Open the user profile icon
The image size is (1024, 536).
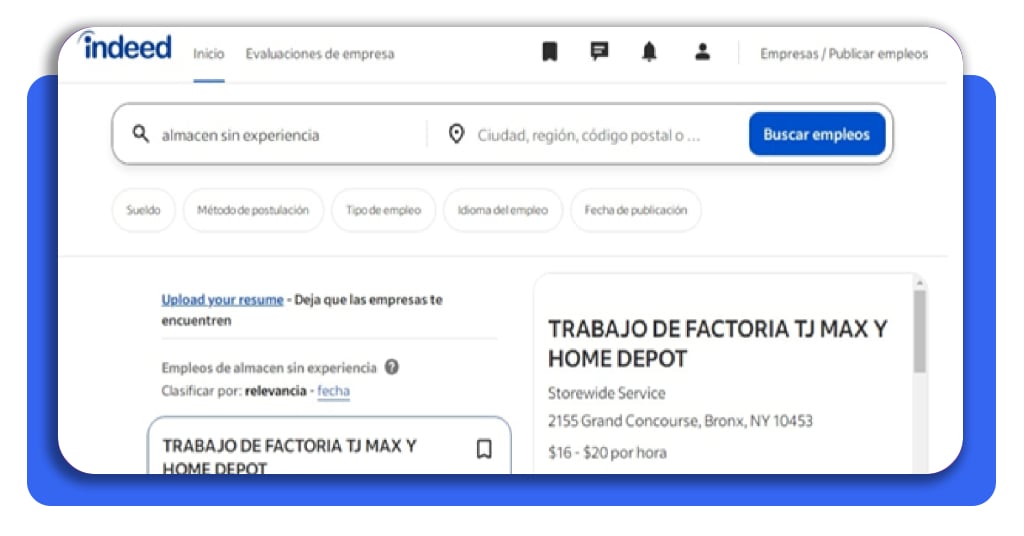coord(702,52)
